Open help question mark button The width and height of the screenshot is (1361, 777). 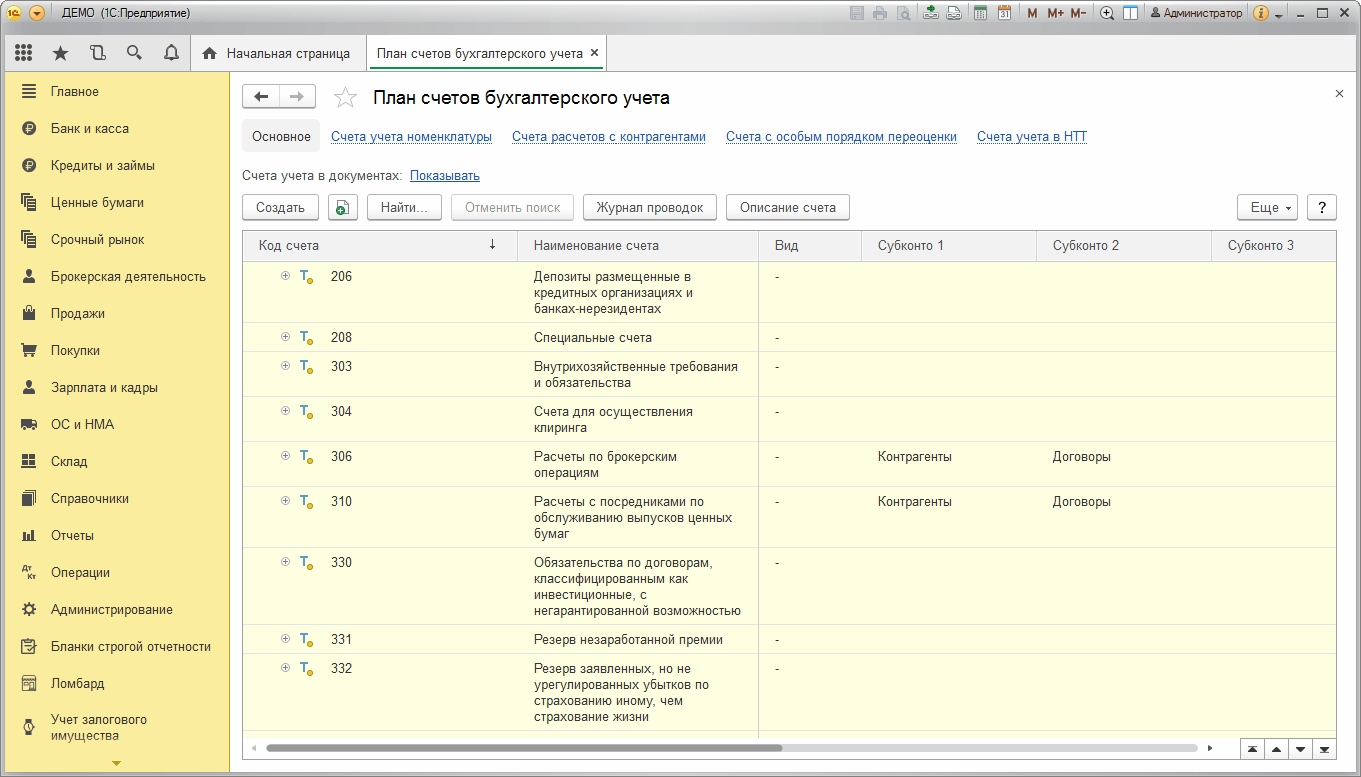point(1322,207)
